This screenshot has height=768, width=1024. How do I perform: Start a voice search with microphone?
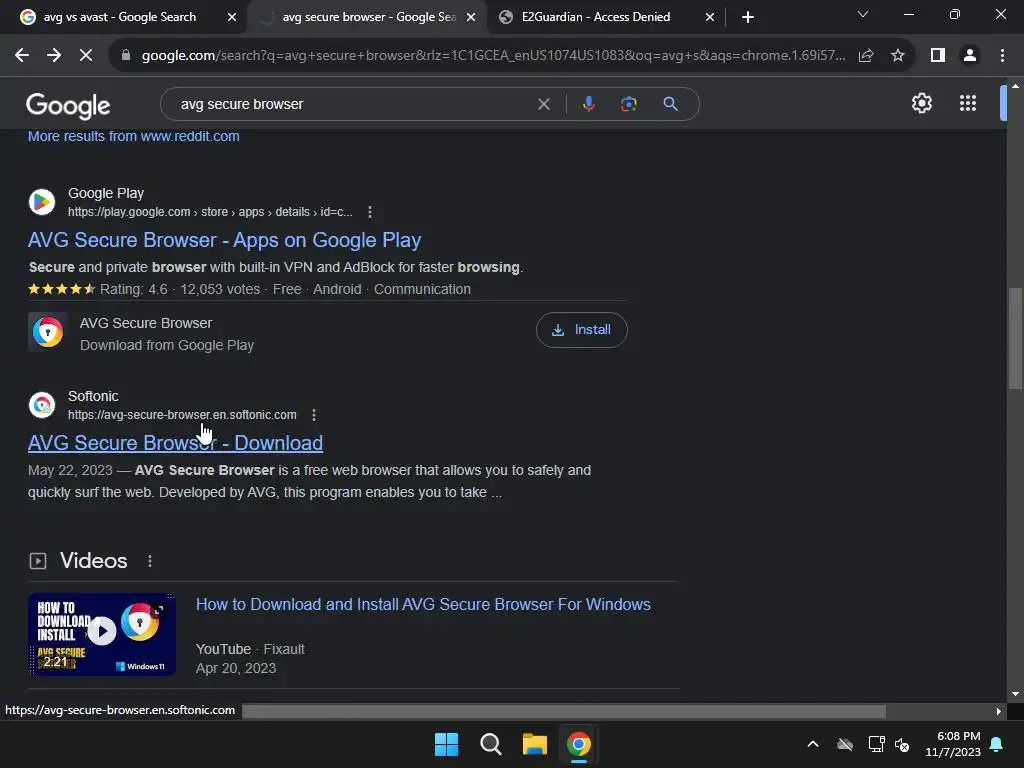click(588, 104)
